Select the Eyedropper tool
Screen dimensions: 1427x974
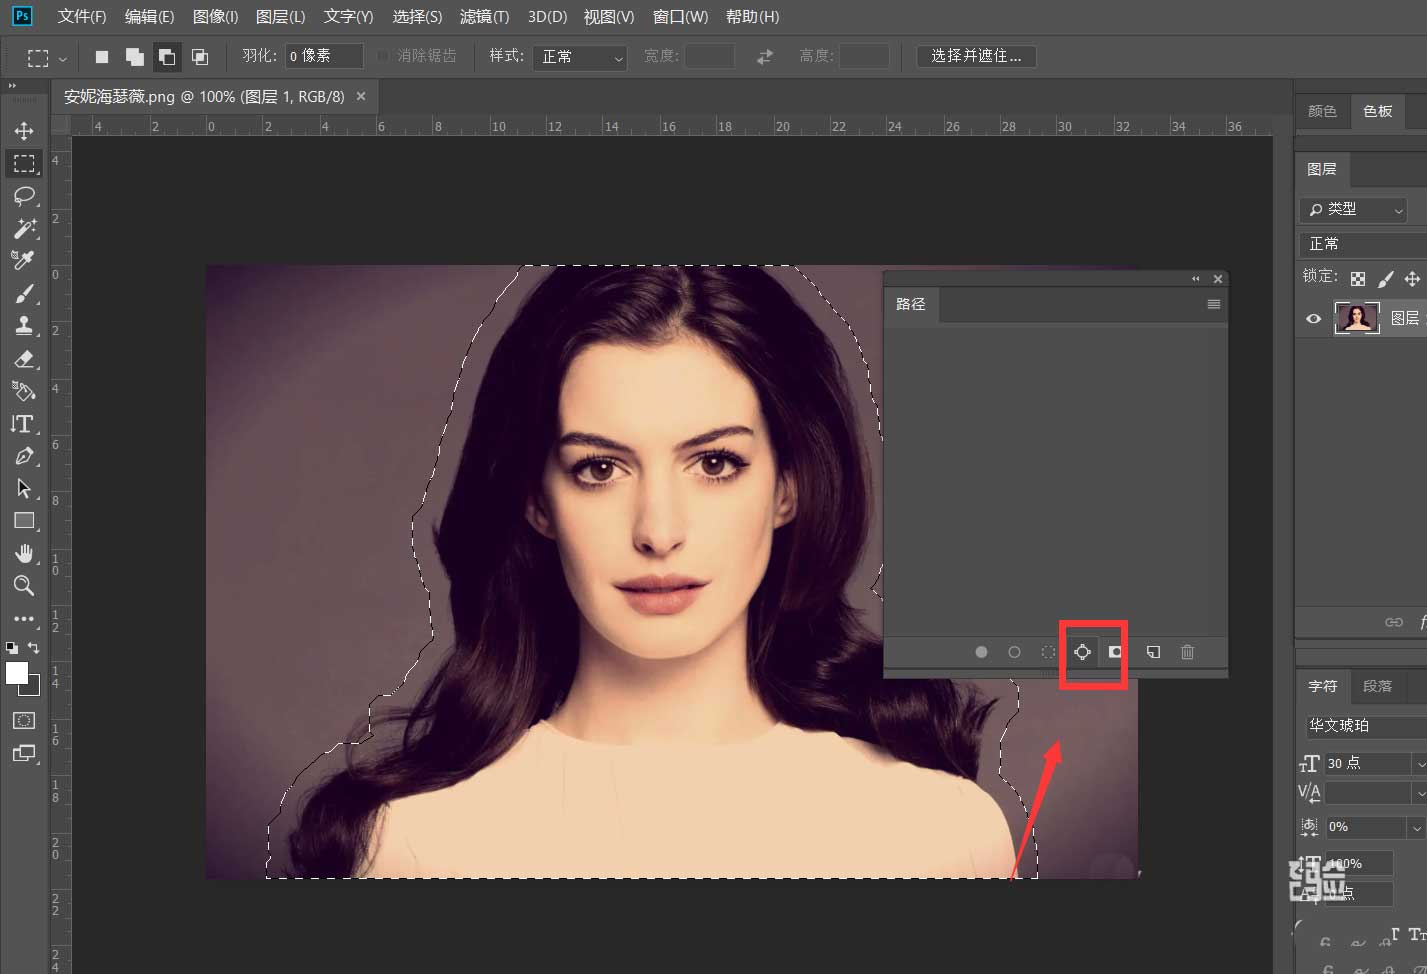24,260
